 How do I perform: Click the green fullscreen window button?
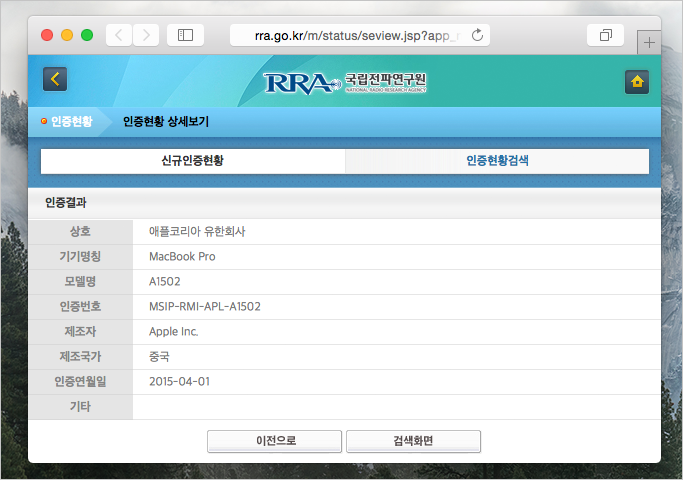click(87, 35)
